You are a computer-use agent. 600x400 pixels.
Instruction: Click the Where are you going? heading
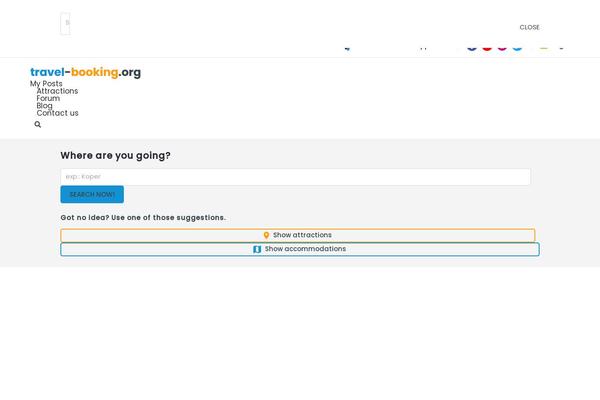point(116,155)
